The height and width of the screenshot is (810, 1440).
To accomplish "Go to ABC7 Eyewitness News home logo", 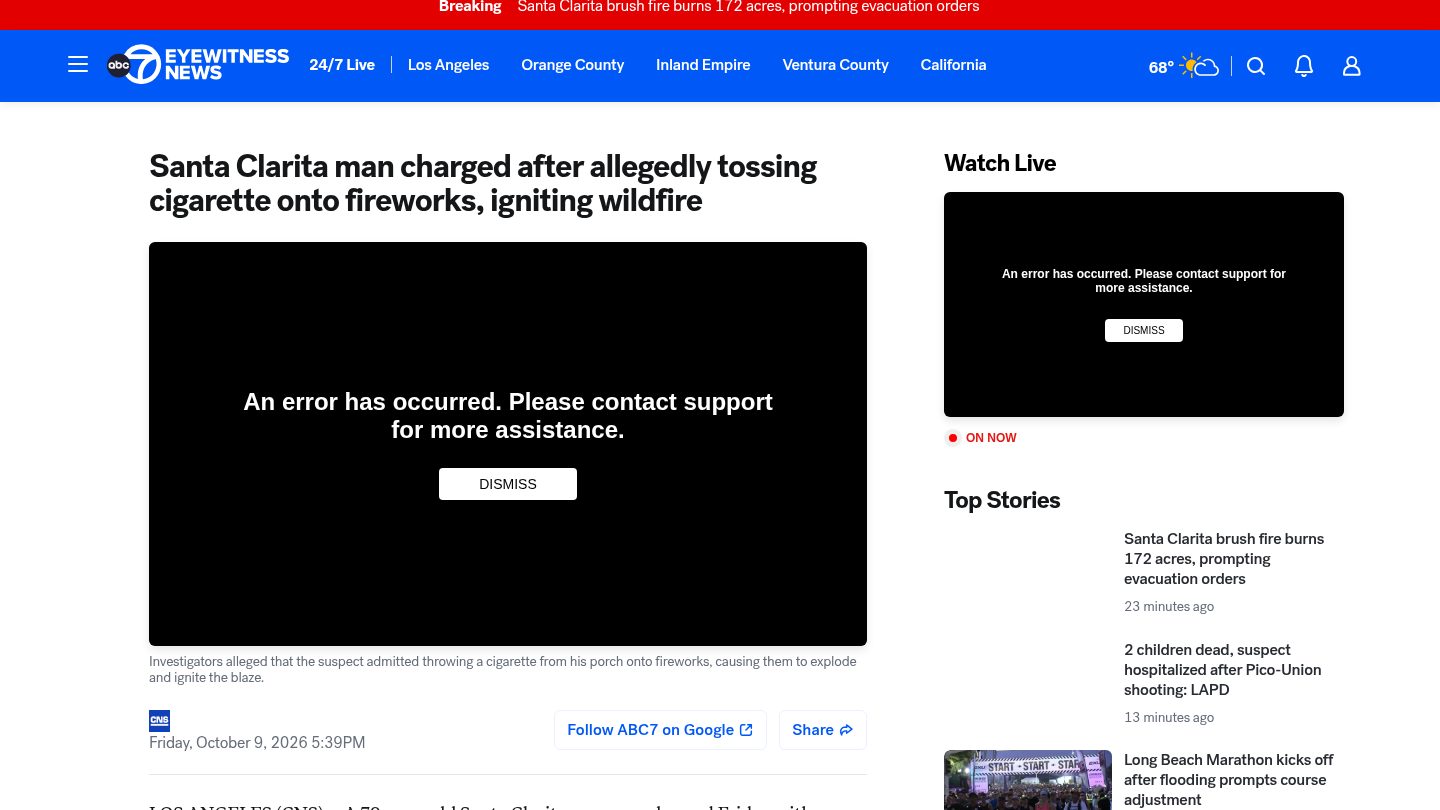I will tap(198, 65).
